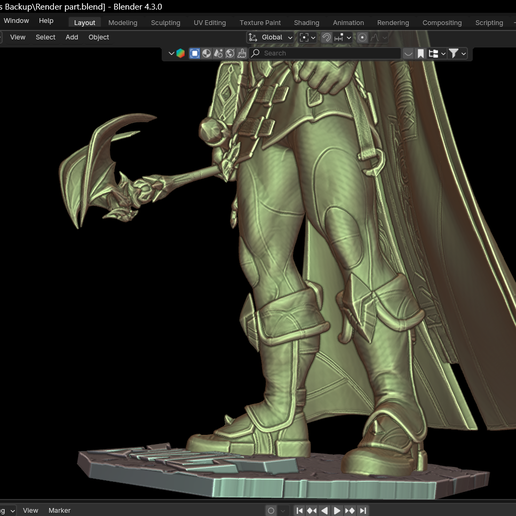This screenshot has width=516, height=516.
Task: Toggle proportional editing circle button
Action: coord(362,38)
